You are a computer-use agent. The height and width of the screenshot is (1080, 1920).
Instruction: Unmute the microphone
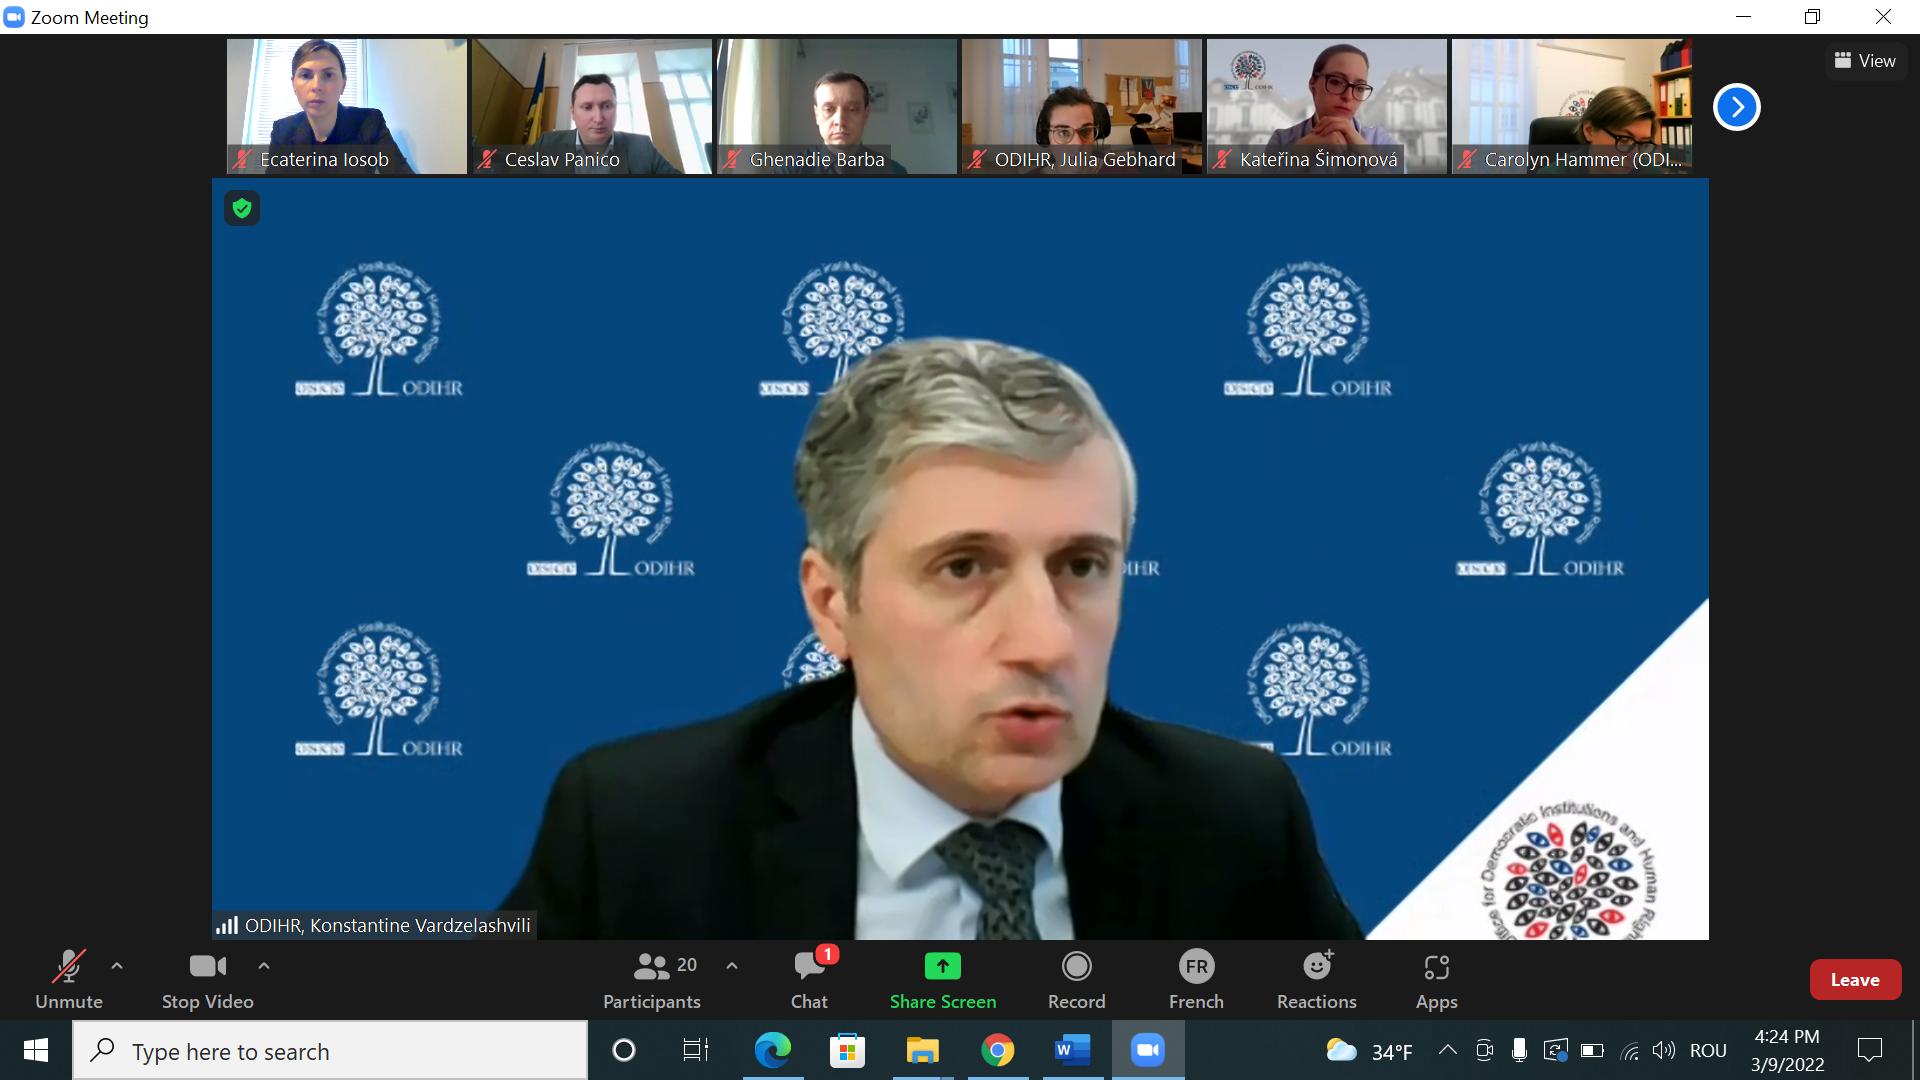(x=69, y=980)
